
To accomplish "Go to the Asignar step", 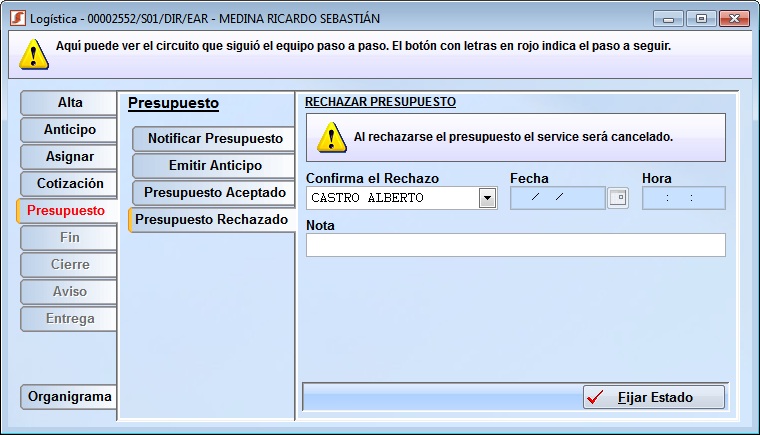I will click(69, 157).
